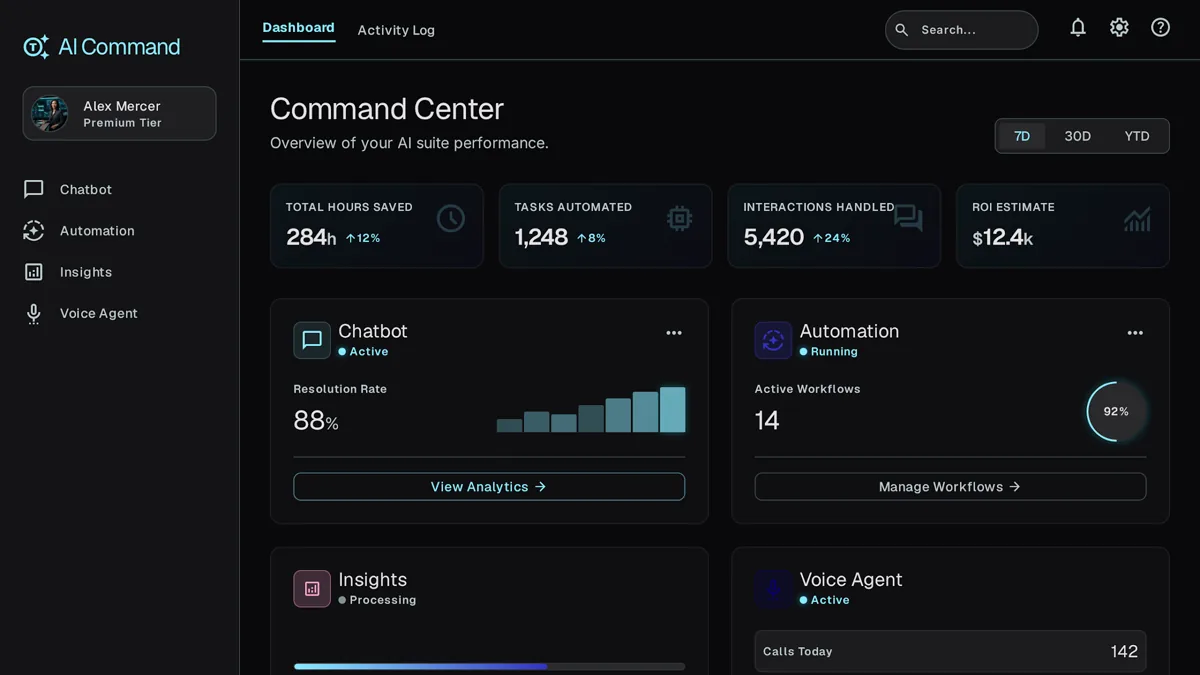Click the Running status under Automation
The width and height of the screenshot is (1200, 675).
[828, 352]
